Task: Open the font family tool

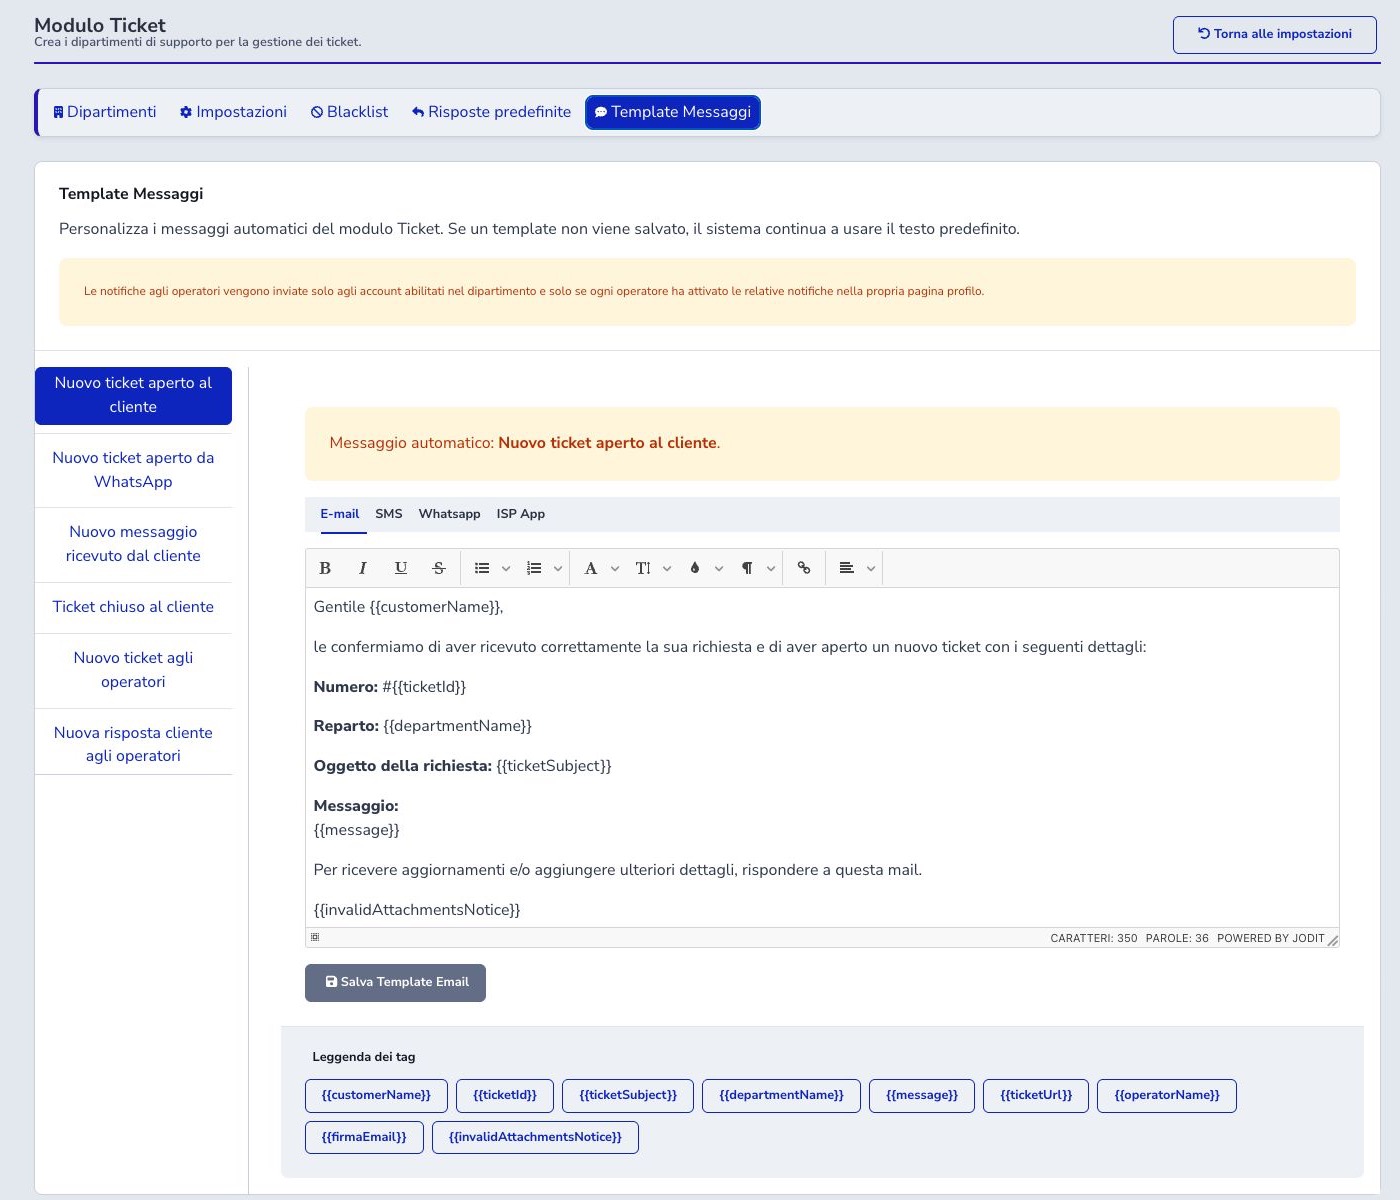Action: [591, 568]
